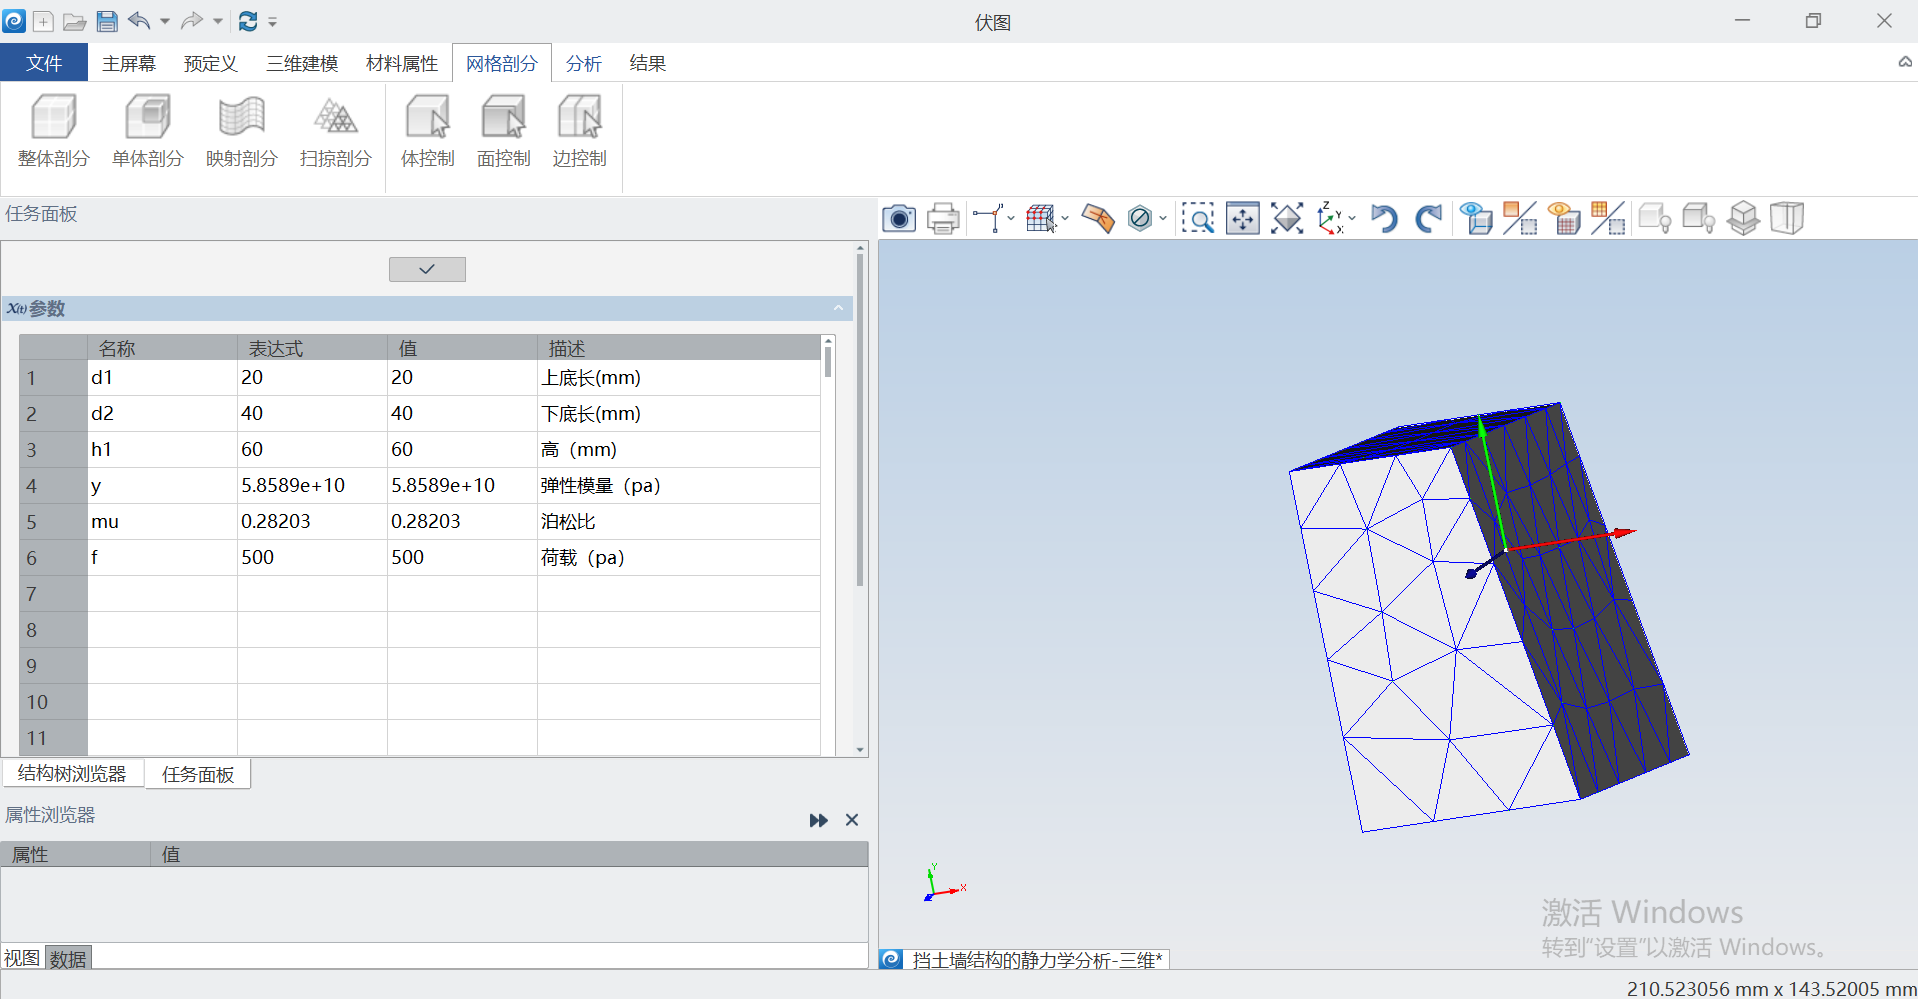Expand the coordinate-point tool dropdown
Viewport: 1918px width, 999px height.
(x=1011, y=218)
